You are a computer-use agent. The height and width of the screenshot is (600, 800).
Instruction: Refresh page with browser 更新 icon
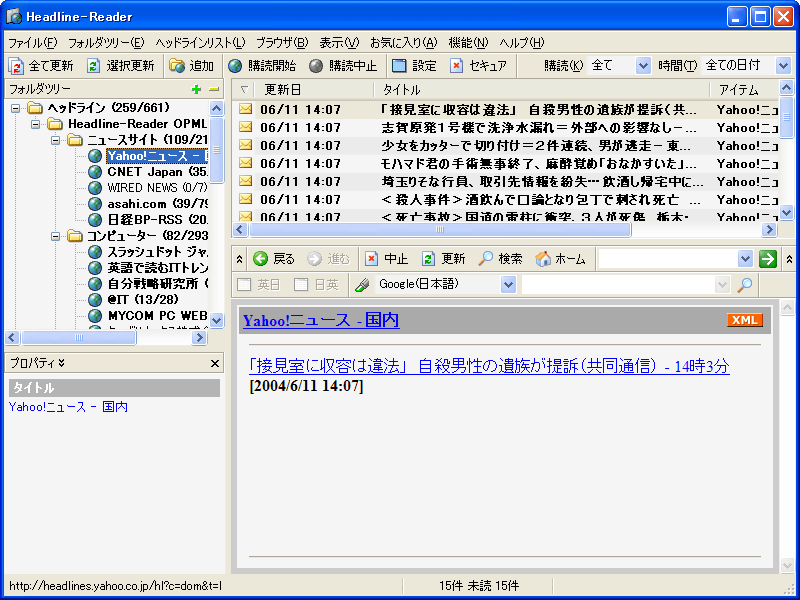[428, 259]
